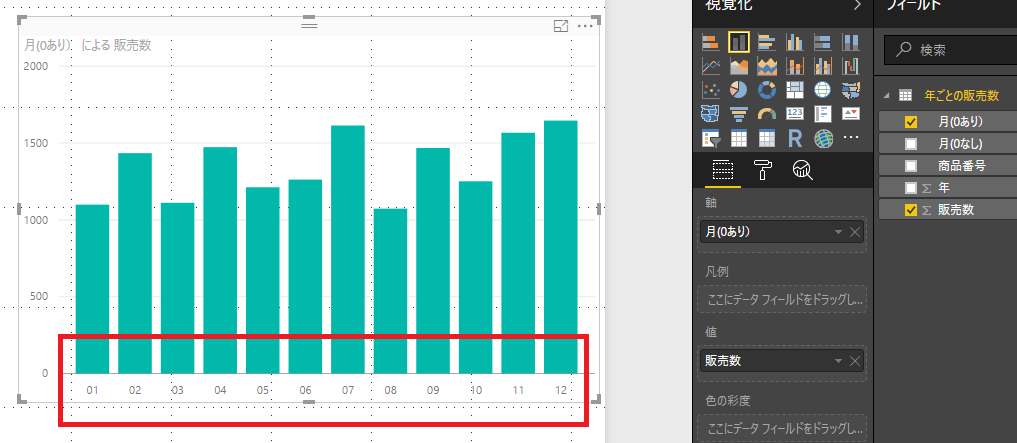Screen dimensions: 1017x443
Task: Click the chart title 月(0あり) による 販売数
Action: [88, 45]
